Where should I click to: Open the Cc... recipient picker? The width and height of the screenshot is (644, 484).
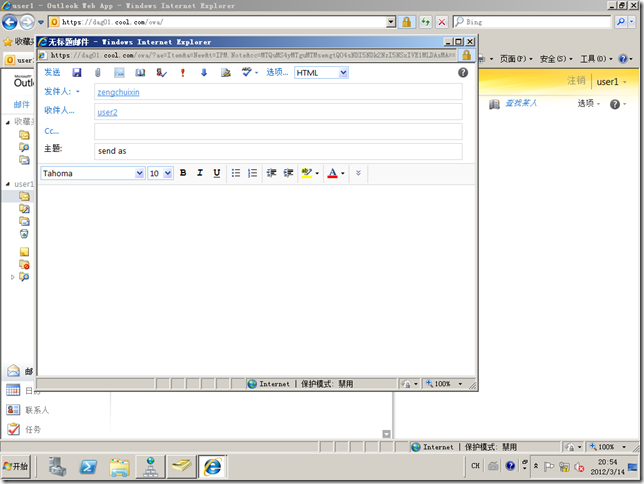[x=51, y=131]
